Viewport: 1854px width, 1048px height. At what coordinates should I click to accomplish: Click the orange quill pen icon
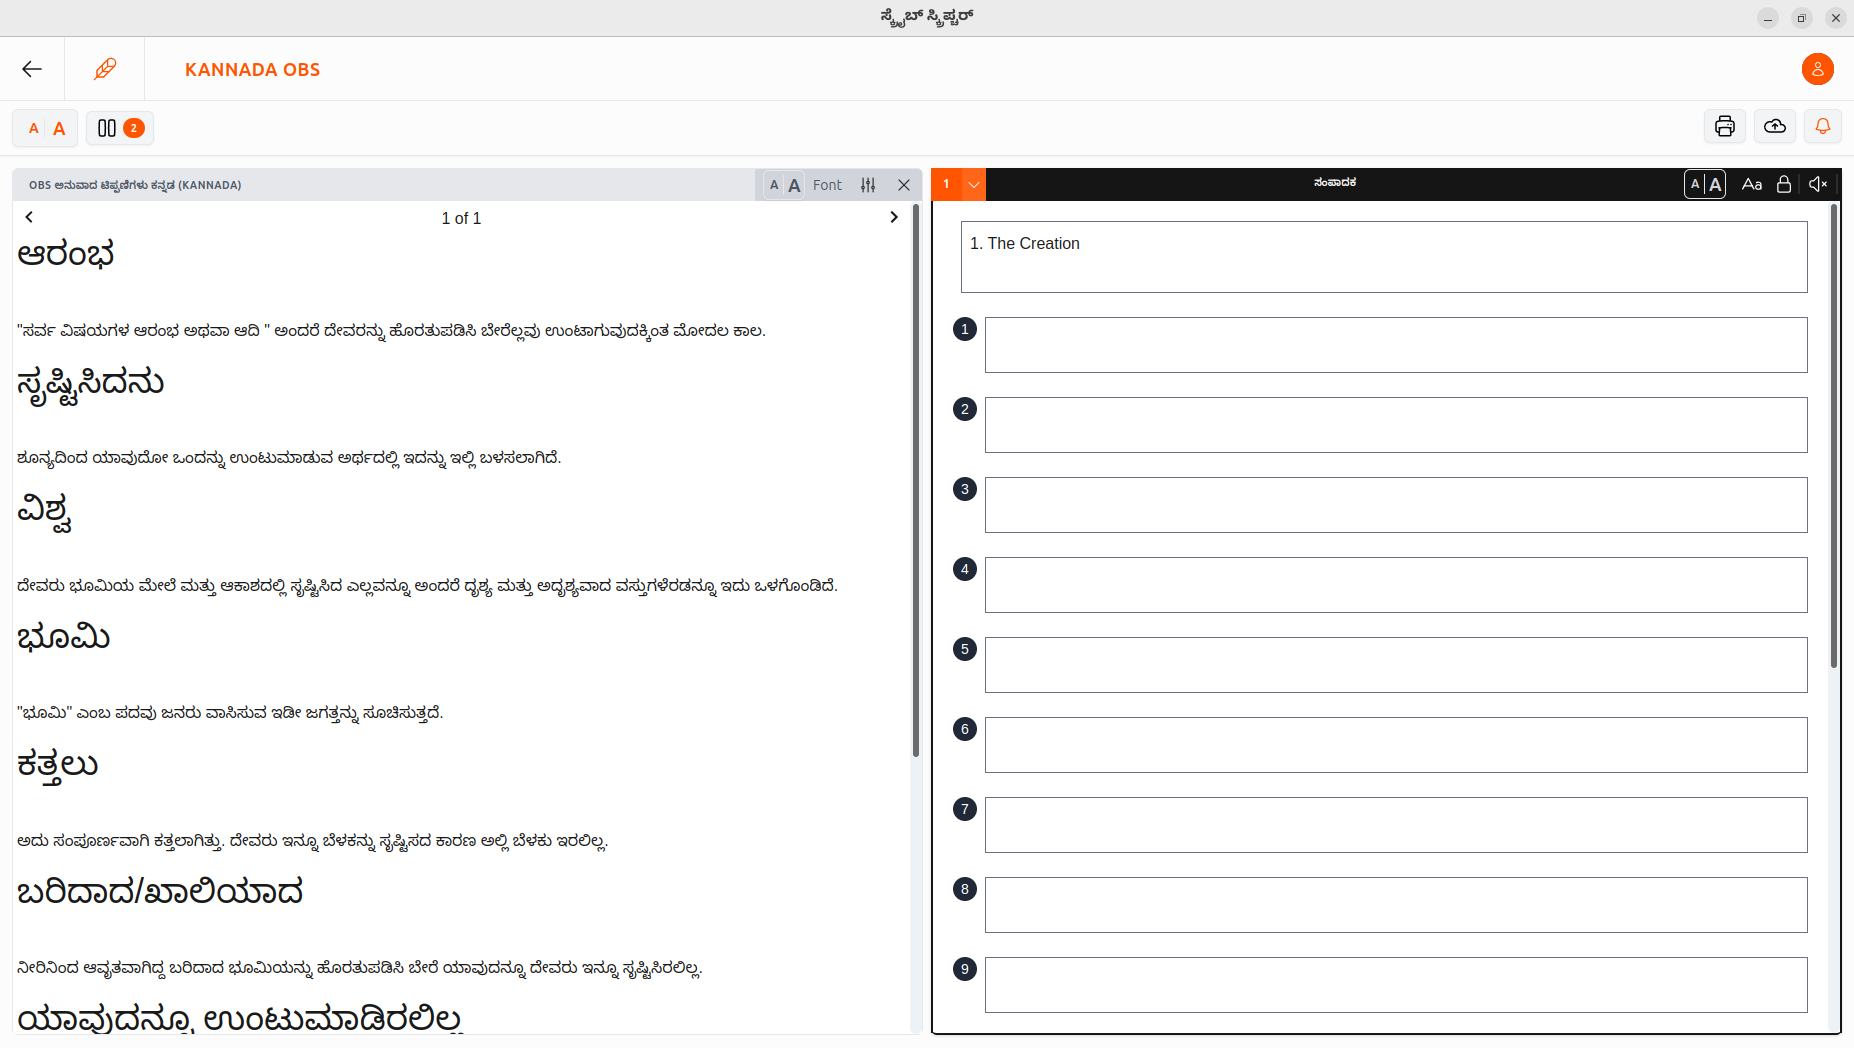[x=105, y=68]
